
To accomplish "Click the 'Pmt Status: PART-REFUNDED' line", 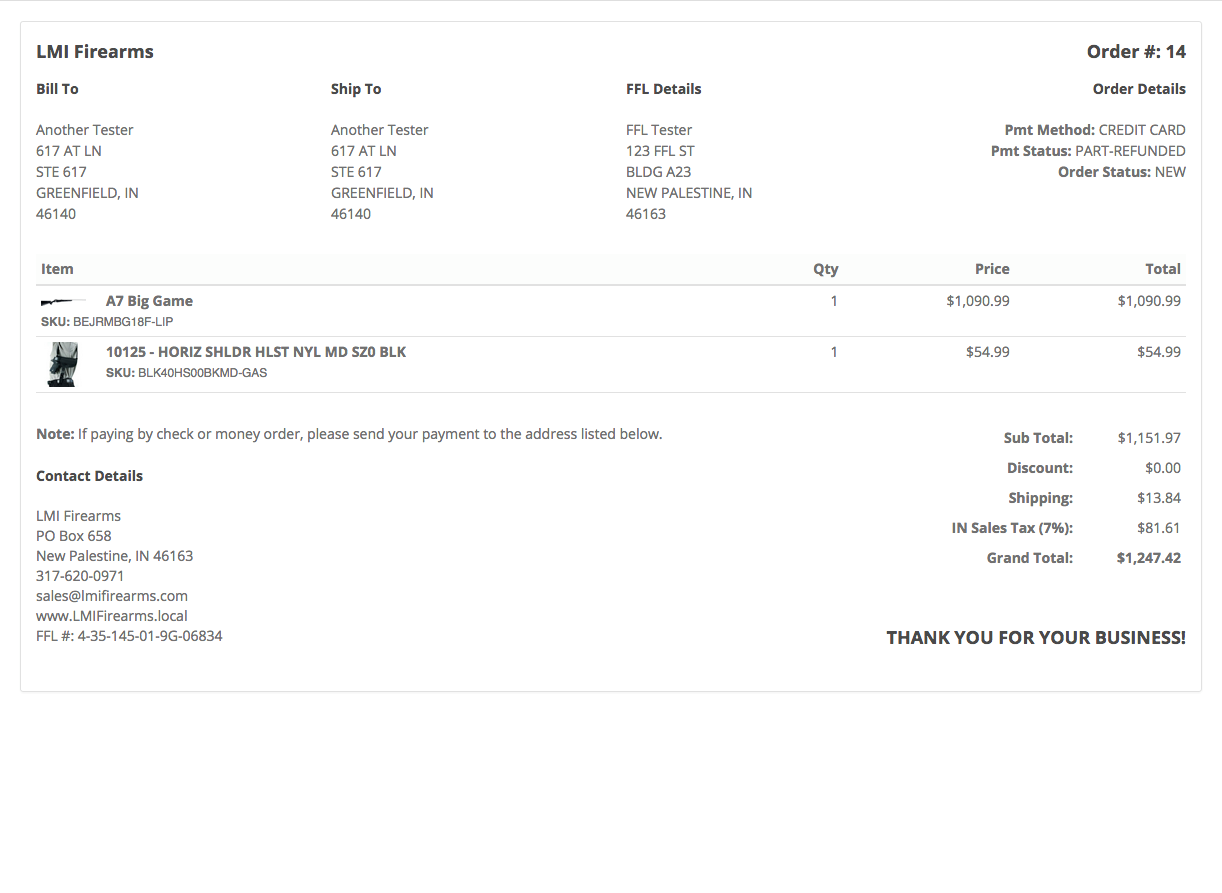I will tap(1089, 151).
